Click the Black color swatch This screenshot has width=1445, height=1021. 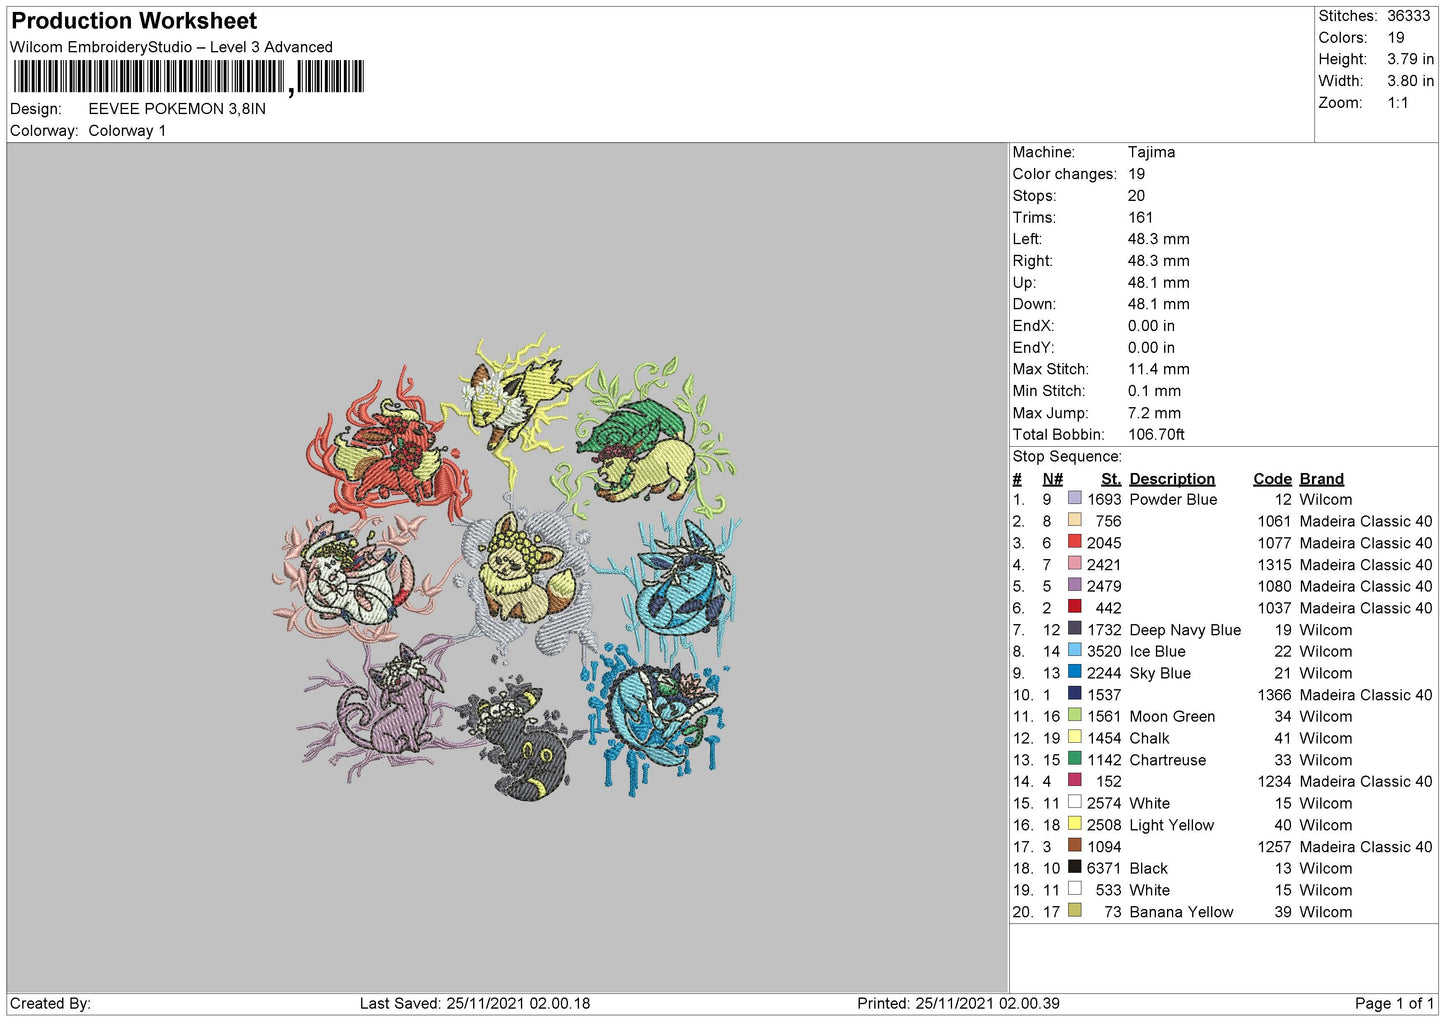tap(1074, 867)
